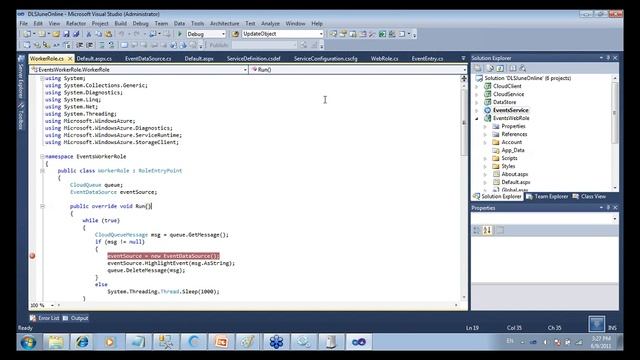
Task: Click the auto-hide pin of Properties panel
Action: (608, 208)
